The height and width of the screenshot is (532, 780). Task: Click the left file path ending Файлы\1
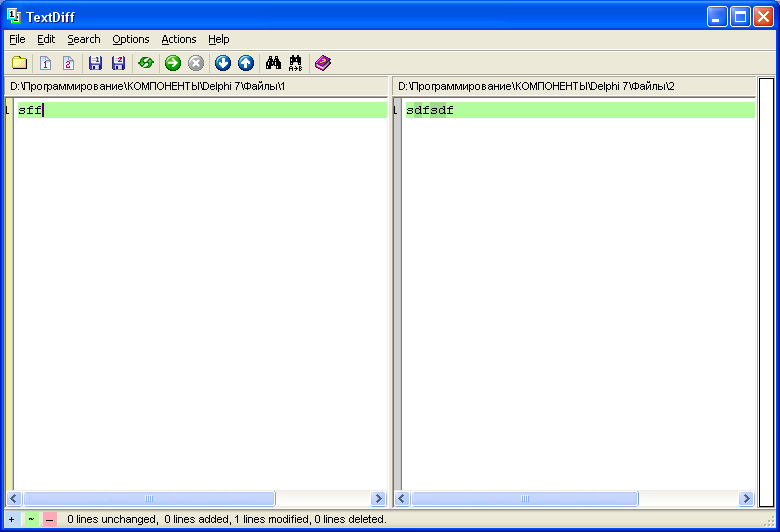tap(147, 86)
